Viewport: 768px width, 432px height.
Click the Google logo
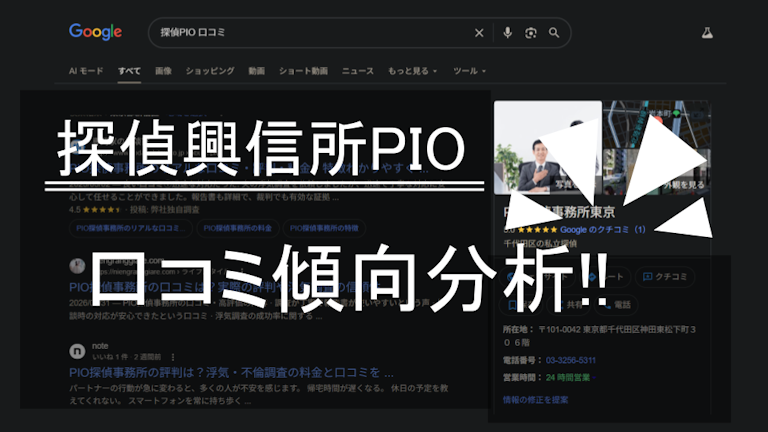[x=96, y=32]
